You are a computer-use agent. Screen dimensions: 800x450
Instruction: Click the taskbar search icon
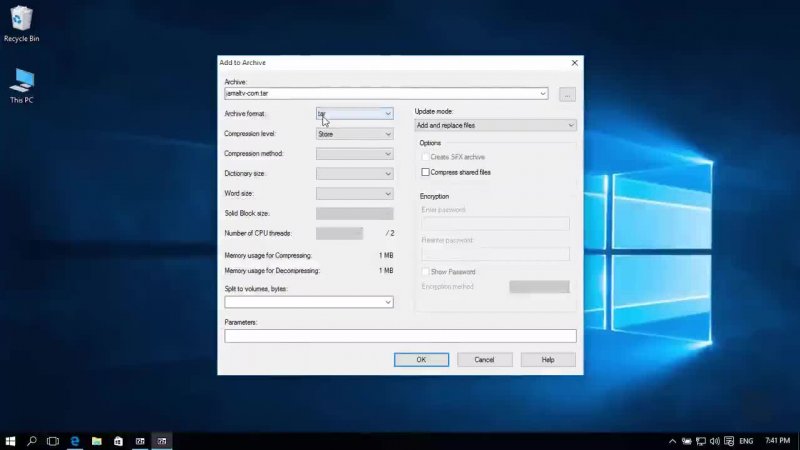[x=32, y=440]
